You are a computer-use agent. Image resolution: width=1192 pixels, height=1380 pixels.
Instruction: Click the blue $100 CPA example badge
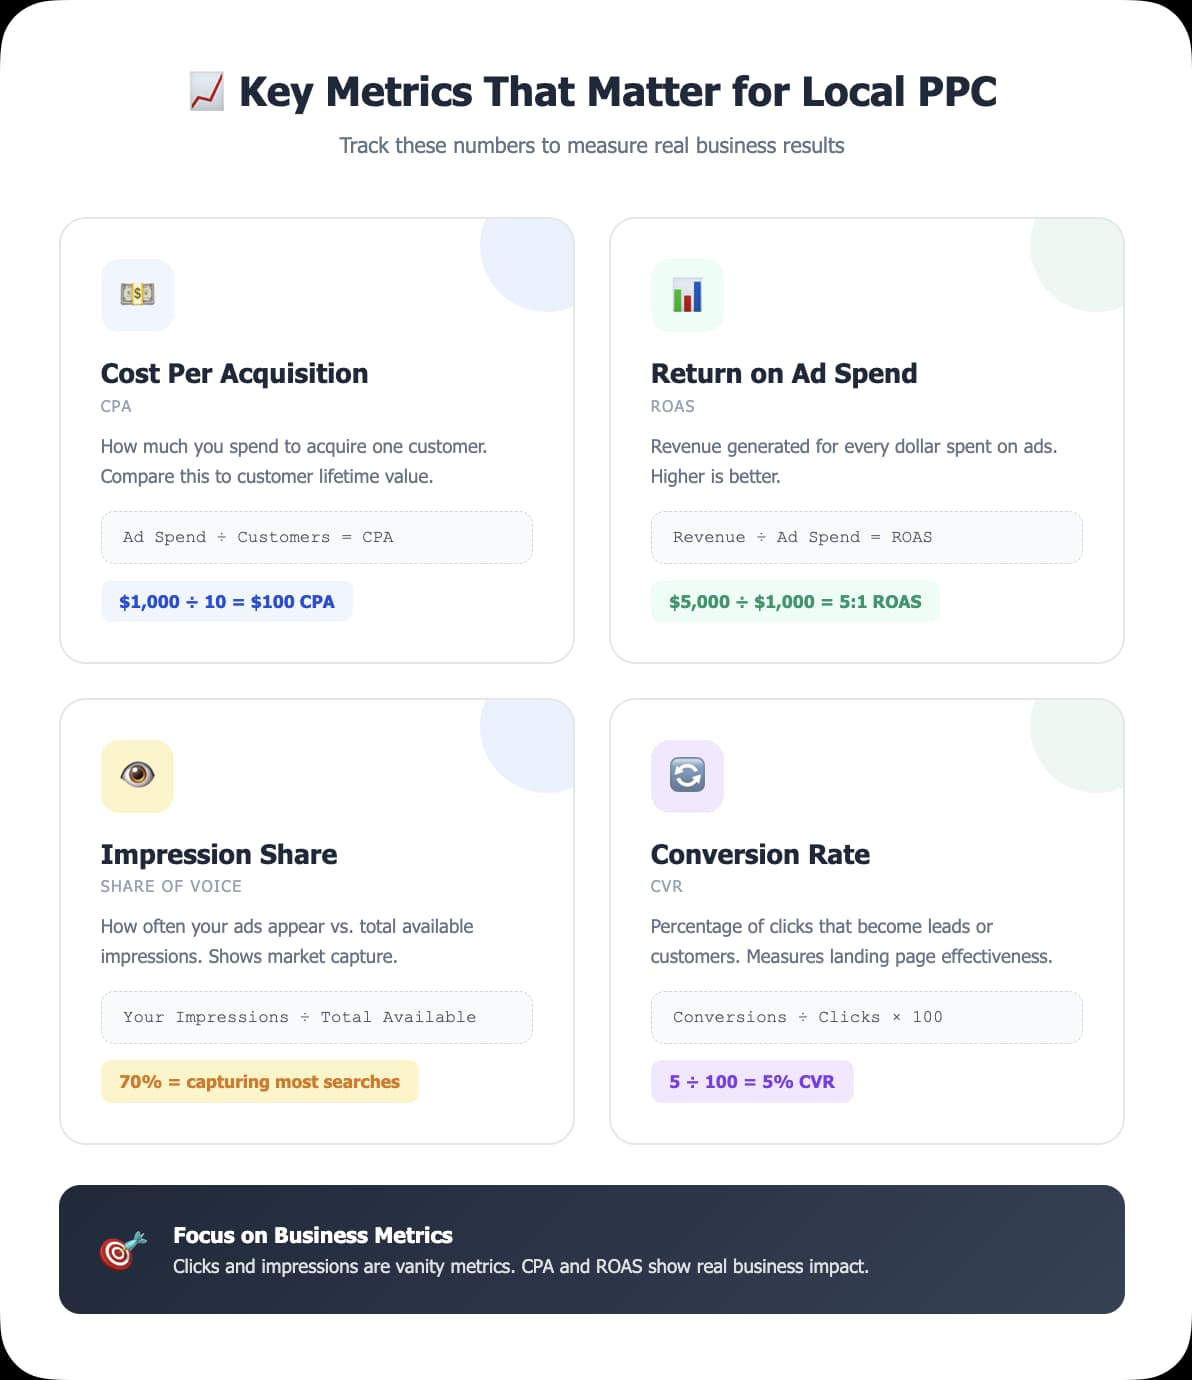tap(226, 601)
